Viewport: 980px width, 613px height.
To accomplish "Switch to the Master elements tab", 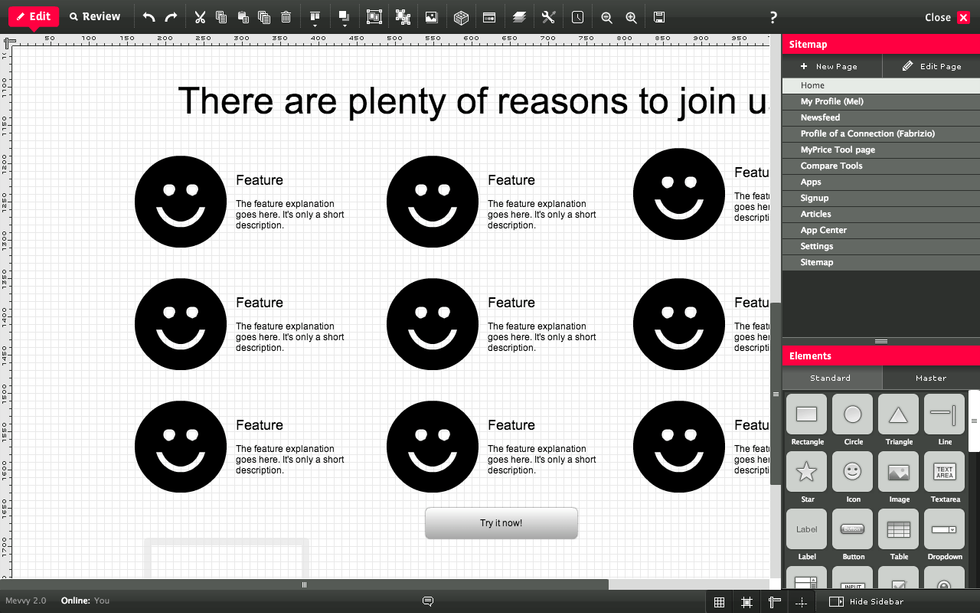I will click(930, 378).
